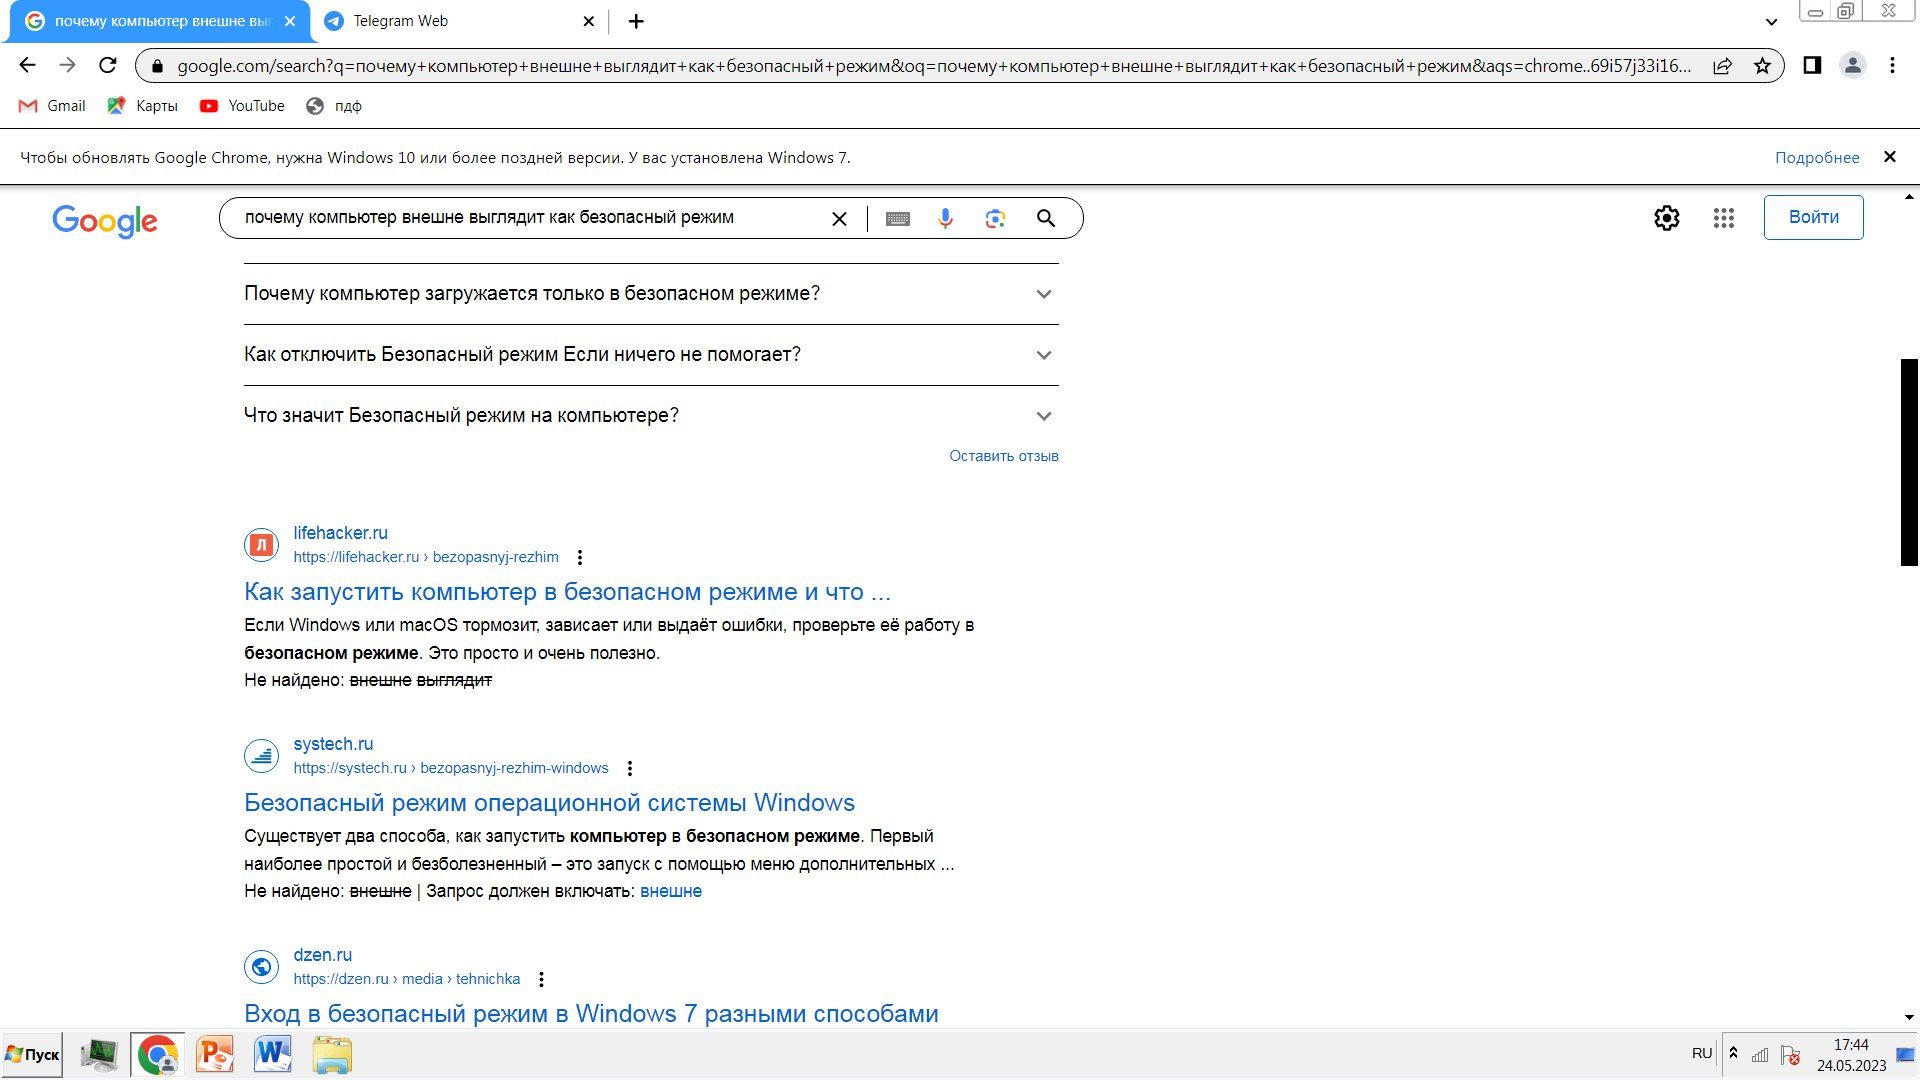Click 'Оставить отзыв' feedback option
The image size is (1920, 1080).
tap(1005, 455)
